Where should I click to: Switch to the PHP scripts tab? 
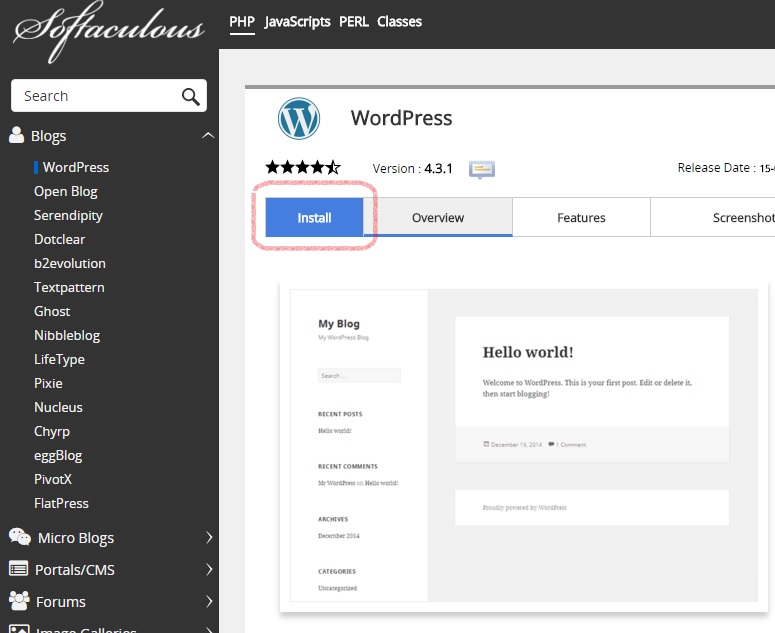pyautogui.click(x=242, y=22)
